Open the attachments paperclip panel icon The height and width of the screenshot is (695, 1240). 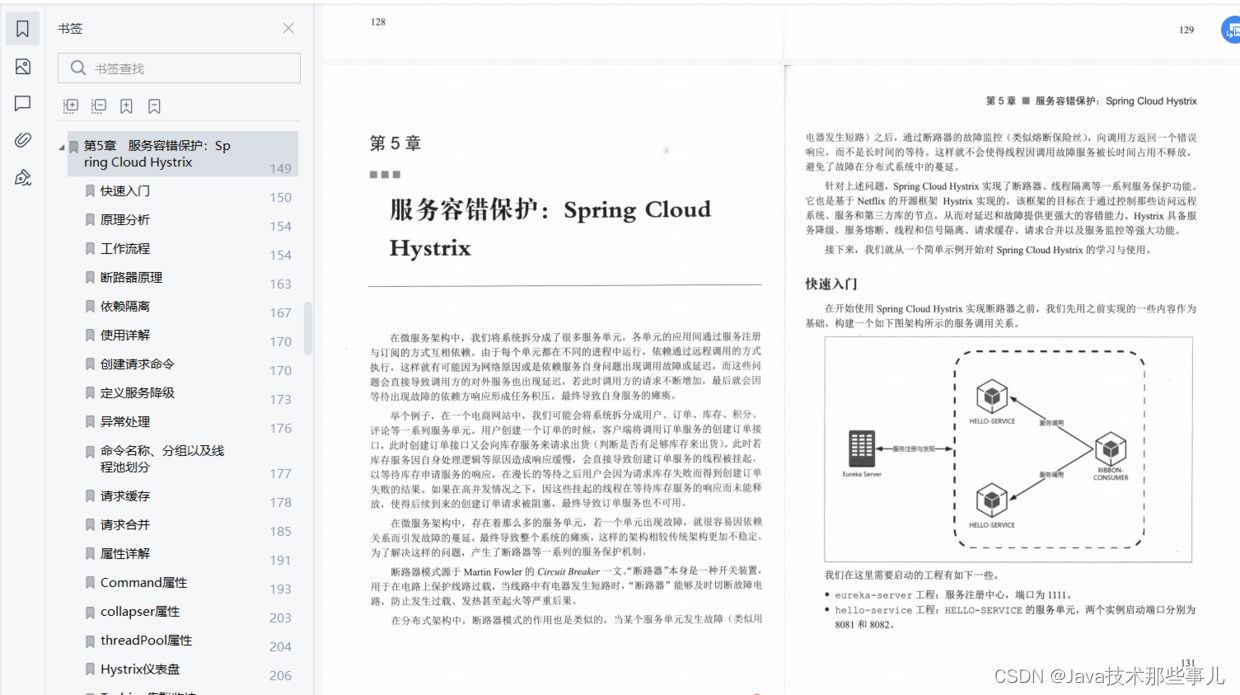coord(22,141)
